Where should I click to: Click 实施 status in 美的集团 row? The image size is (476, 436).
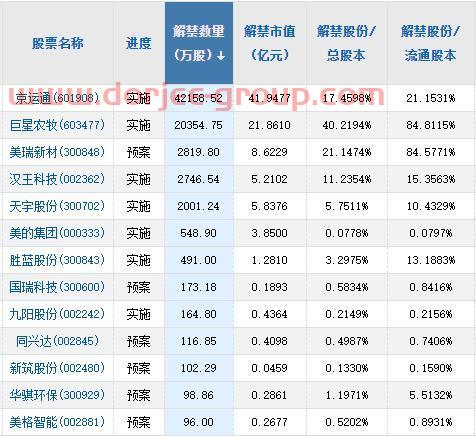[x=139, y=233]
